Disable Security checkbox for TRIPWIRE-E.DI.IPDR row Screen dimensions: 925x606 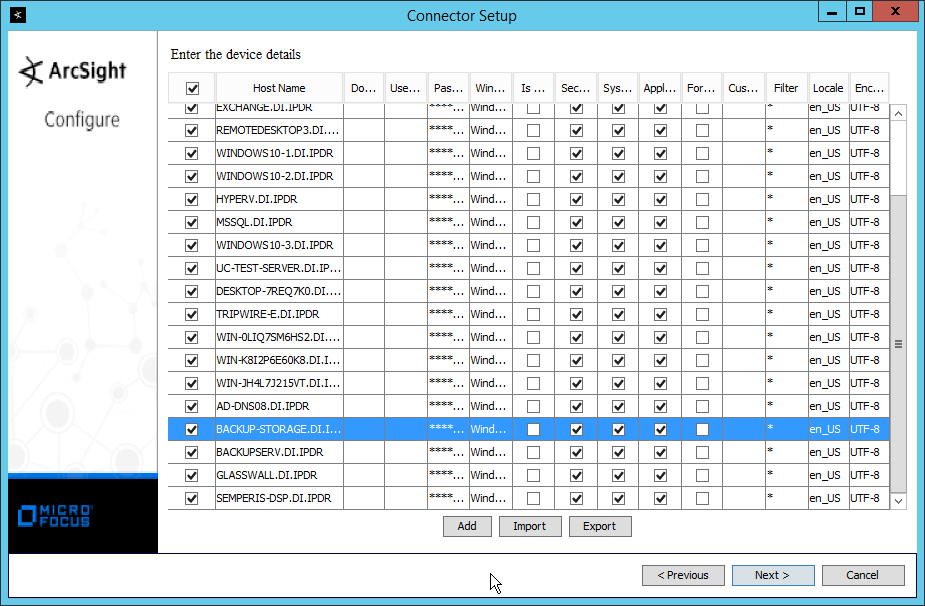(x=576, y=314)
